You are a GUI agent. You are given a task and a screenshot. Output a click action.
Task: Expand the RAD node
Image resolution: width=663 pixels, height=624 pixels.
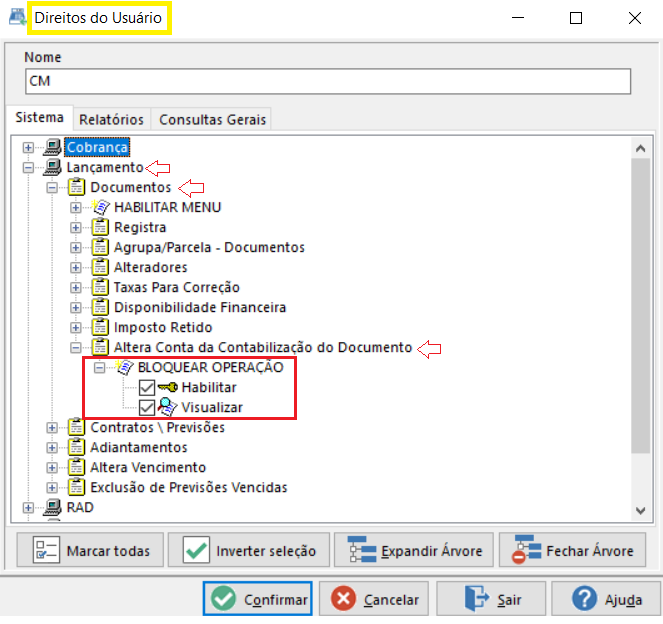(28, 507)
